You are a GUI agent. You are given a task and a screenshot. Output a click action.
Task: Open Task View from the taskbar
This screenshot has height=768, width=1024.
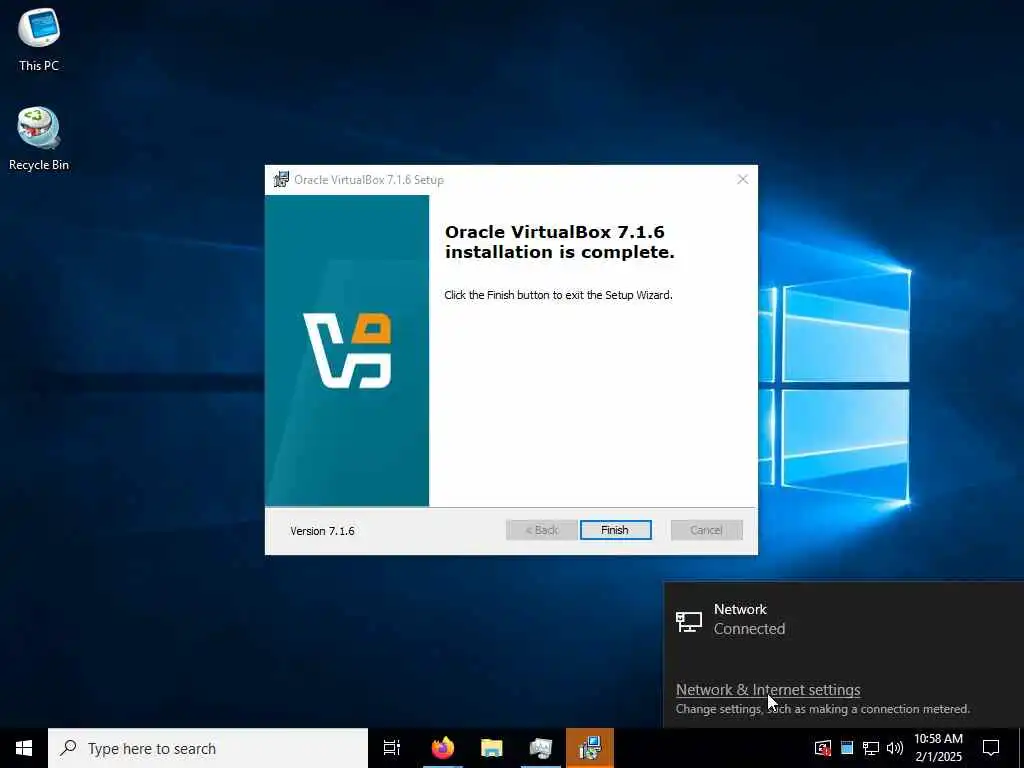point(392,748)
